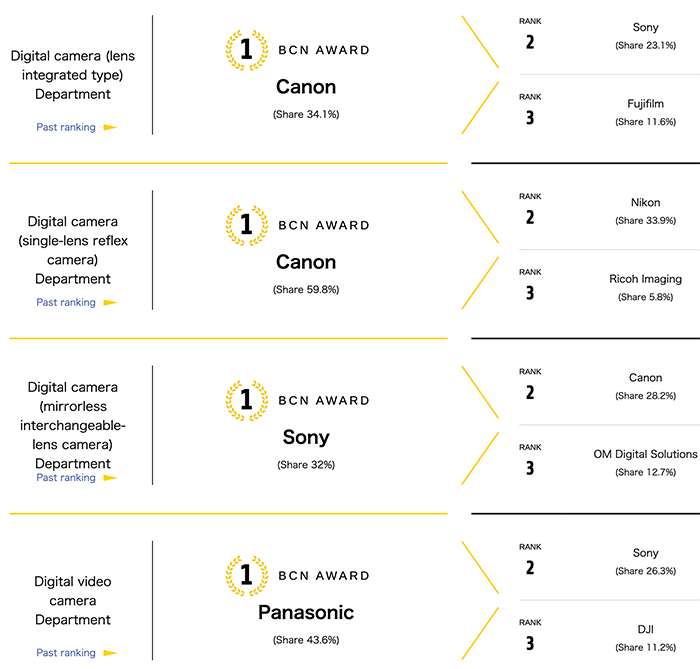Click the laurel badge beside Canon lens-integrated award
700x669 pixels.
246,49
